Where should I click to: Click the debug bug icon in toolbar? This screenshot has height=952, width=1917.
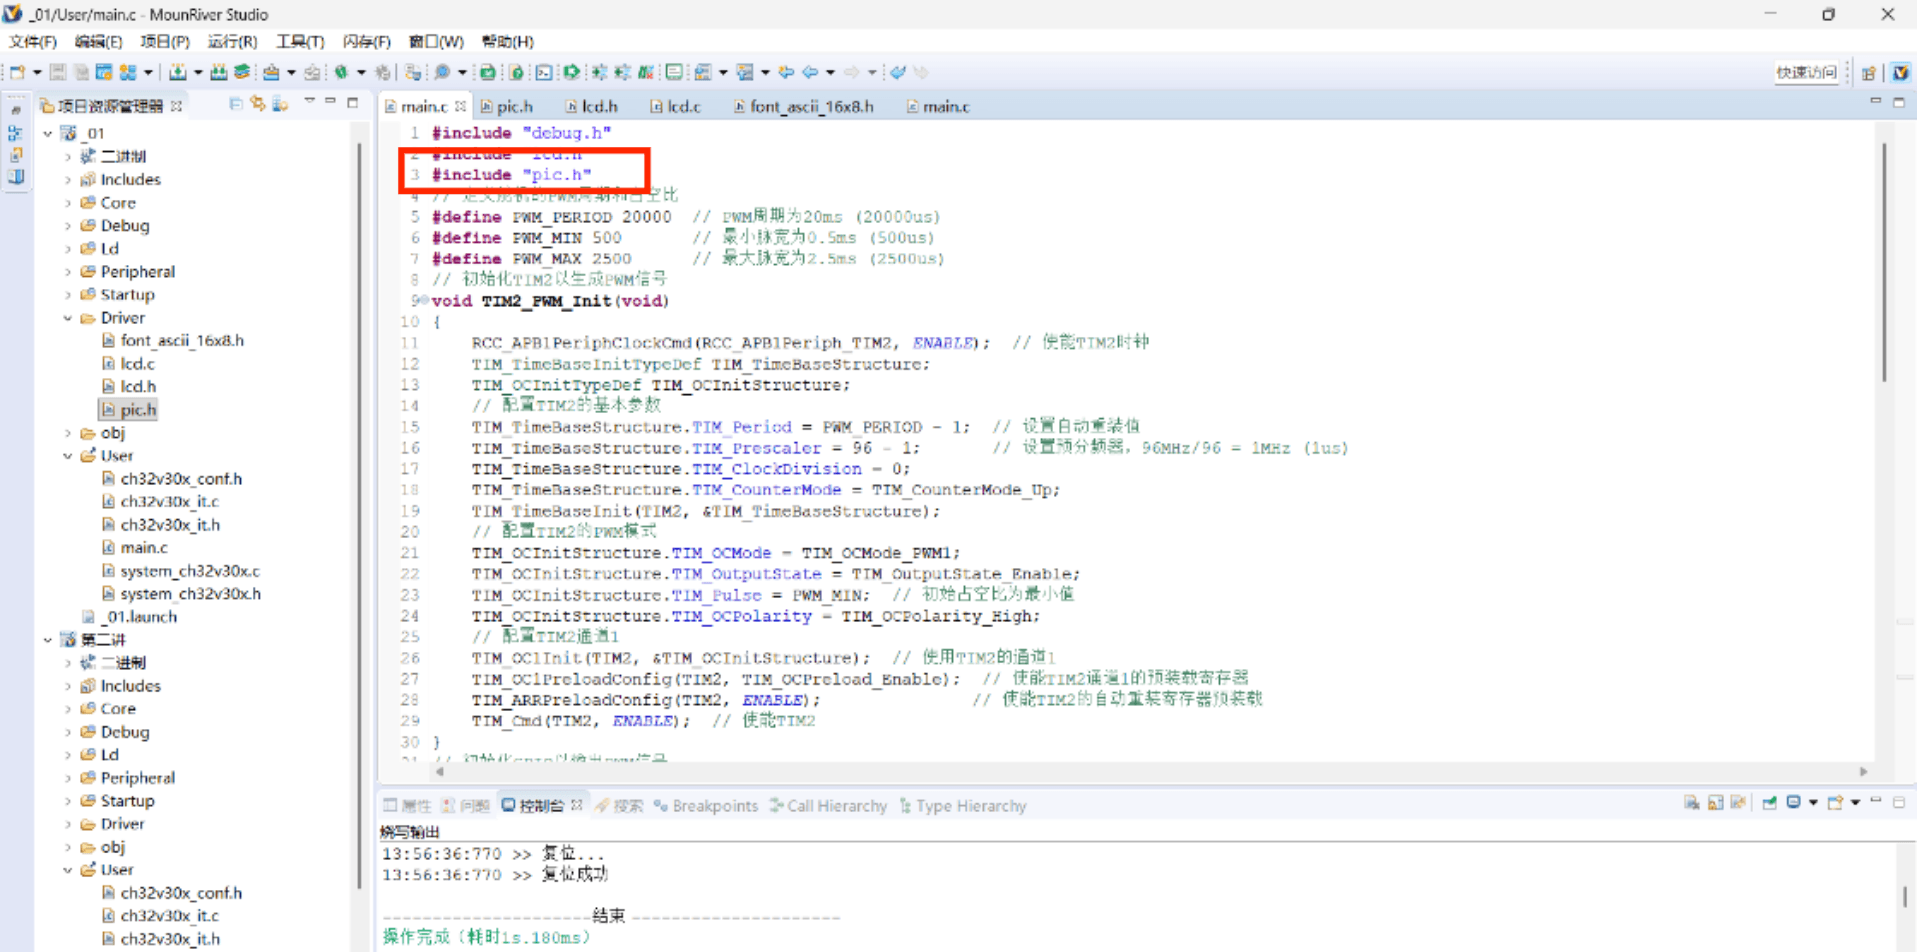coord(341,72)
